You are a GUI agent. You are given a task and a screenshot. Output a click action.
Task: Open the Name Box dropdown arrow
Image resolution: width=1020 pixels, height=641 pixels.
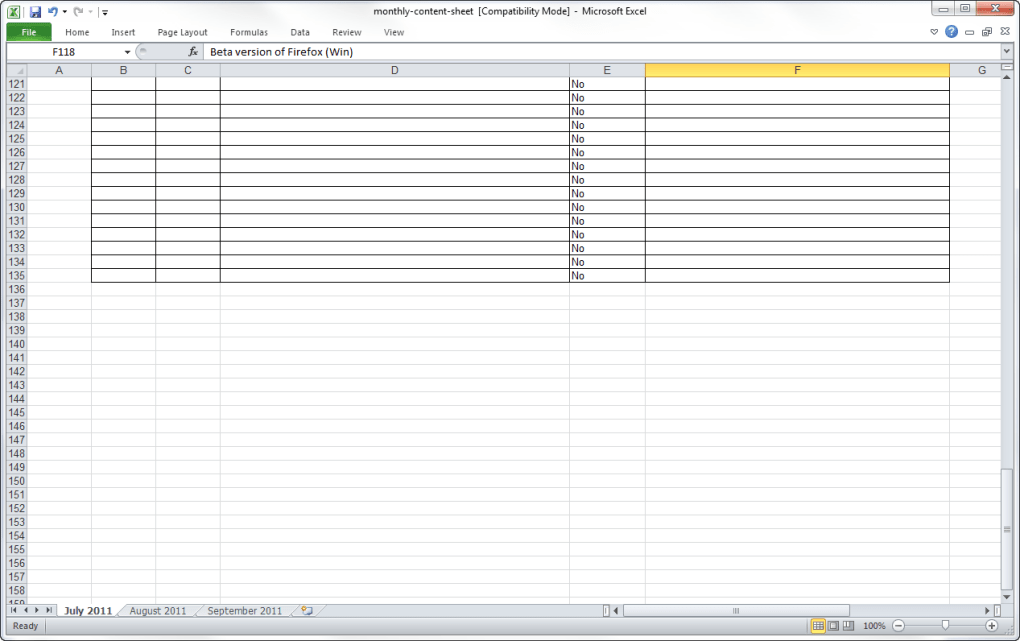(127, 52)
